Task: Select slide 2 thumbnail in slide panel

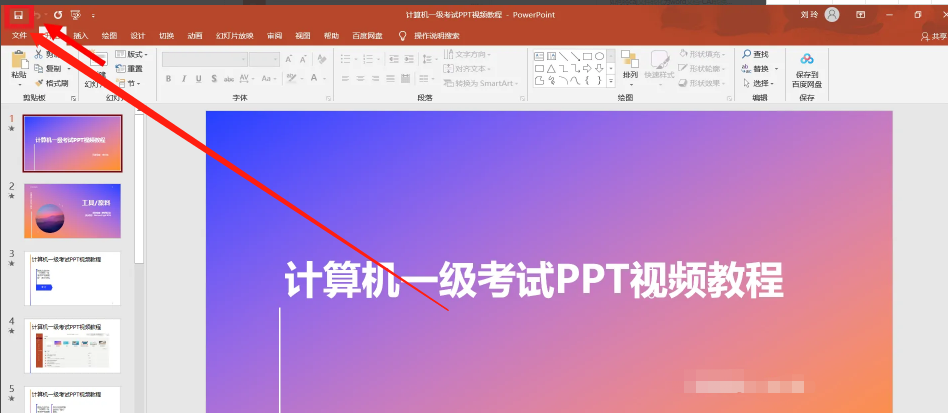Action: (72, 210)
